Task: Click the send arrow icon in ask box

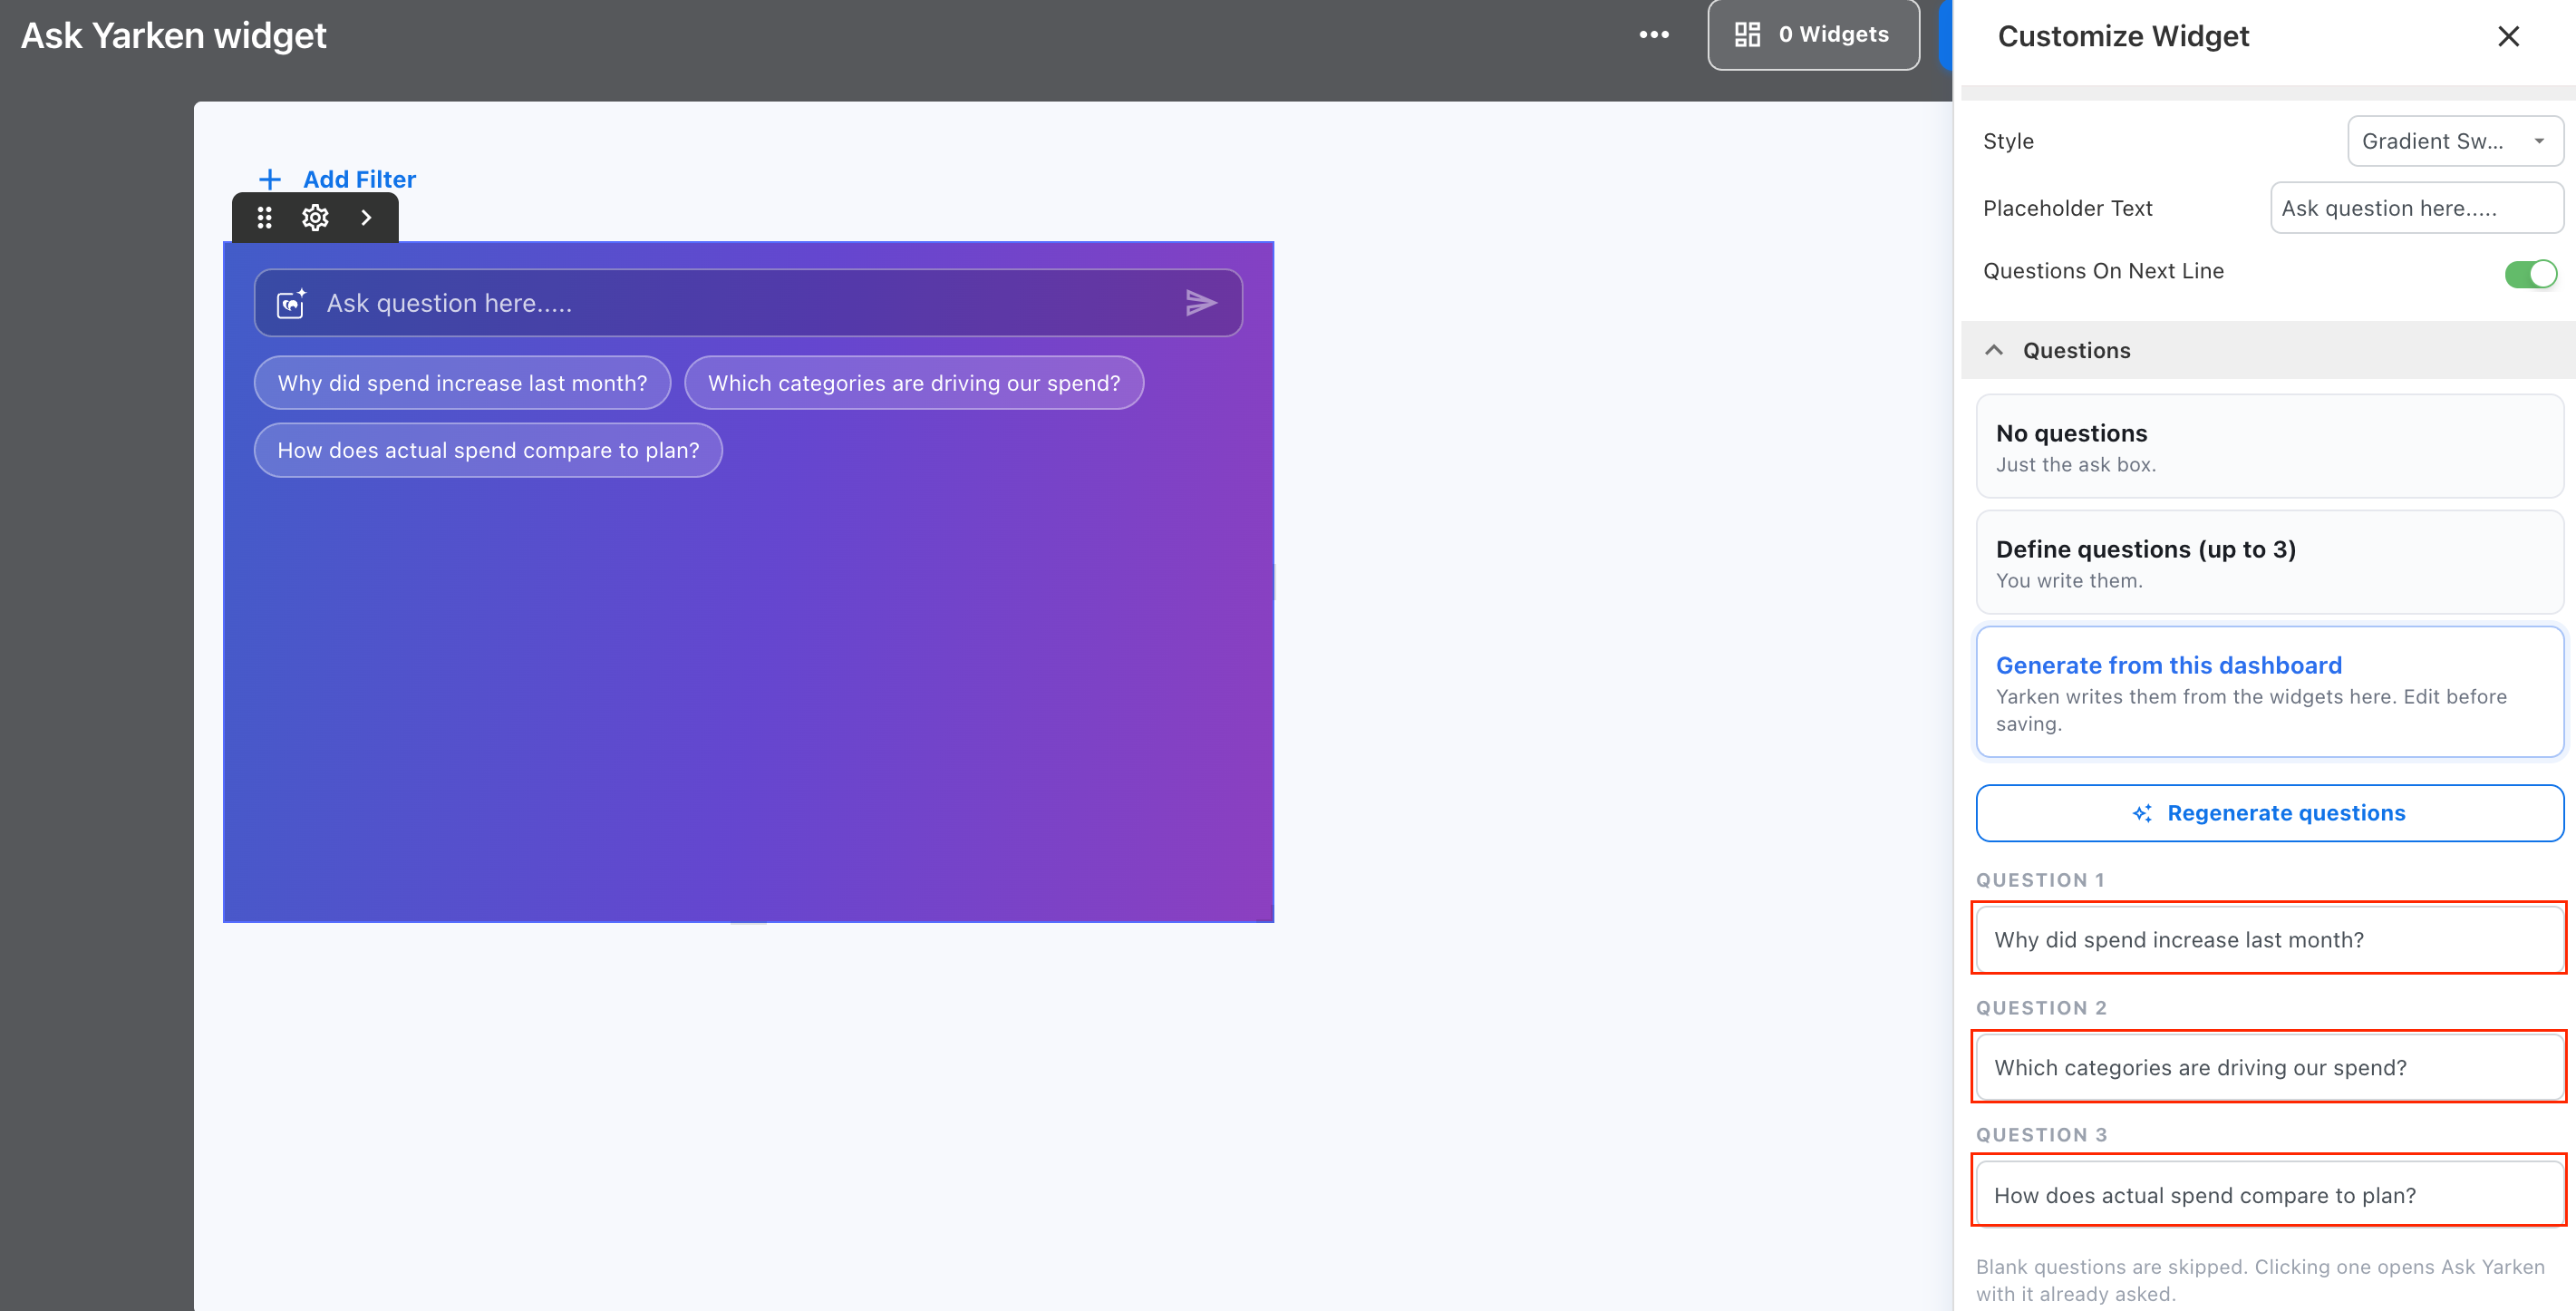Action: click(x=1200, y=303)
